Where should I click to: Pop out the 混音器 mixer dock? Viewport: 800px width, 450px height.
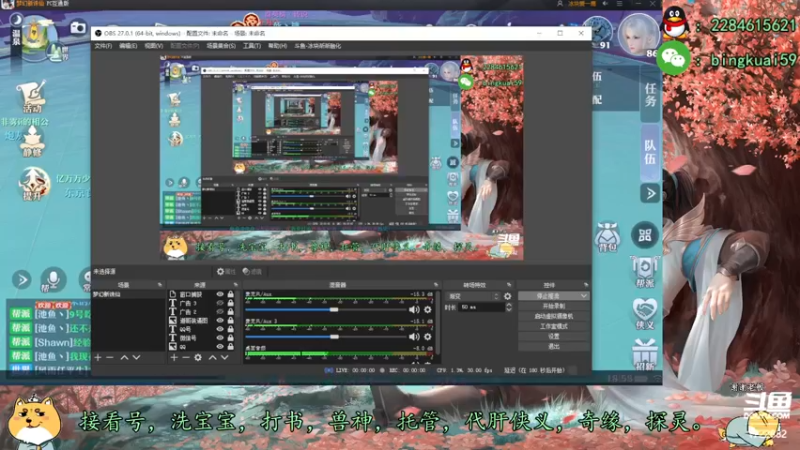point(436,285)
